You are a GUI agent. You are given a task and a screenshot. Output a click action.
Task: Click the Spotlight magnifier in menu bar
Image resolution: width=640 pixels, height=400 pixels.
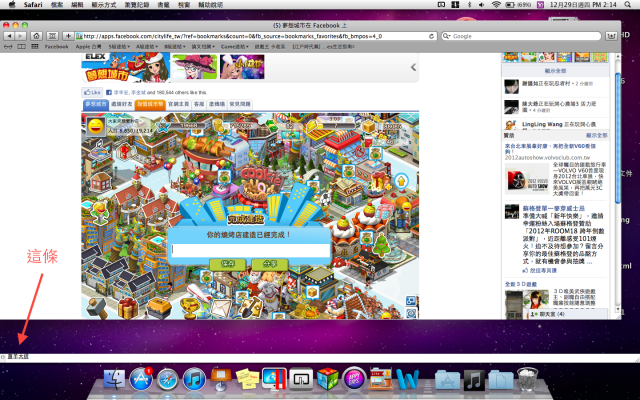point(627,4)
